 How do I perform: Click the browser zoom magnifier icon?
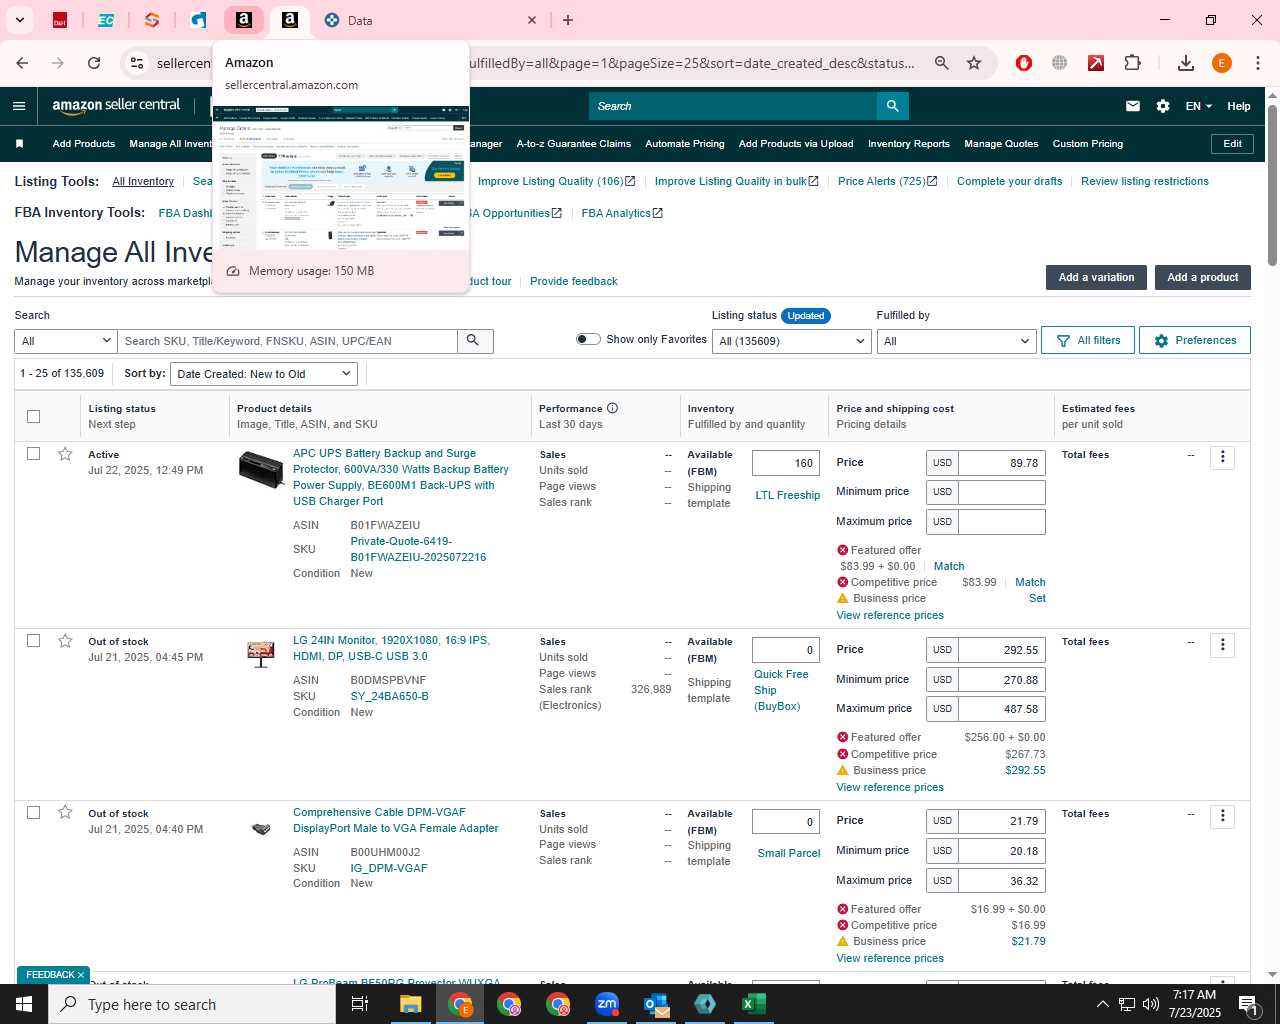point(941,63)
